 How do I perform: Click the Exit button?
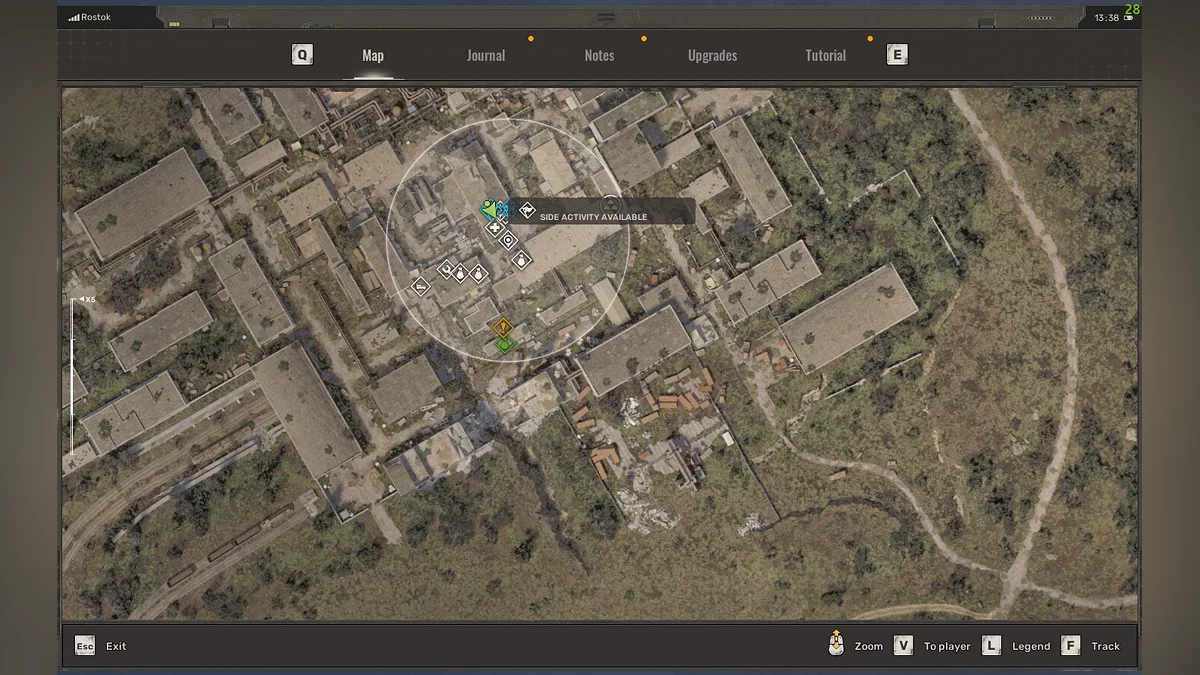tap(101, 646)
